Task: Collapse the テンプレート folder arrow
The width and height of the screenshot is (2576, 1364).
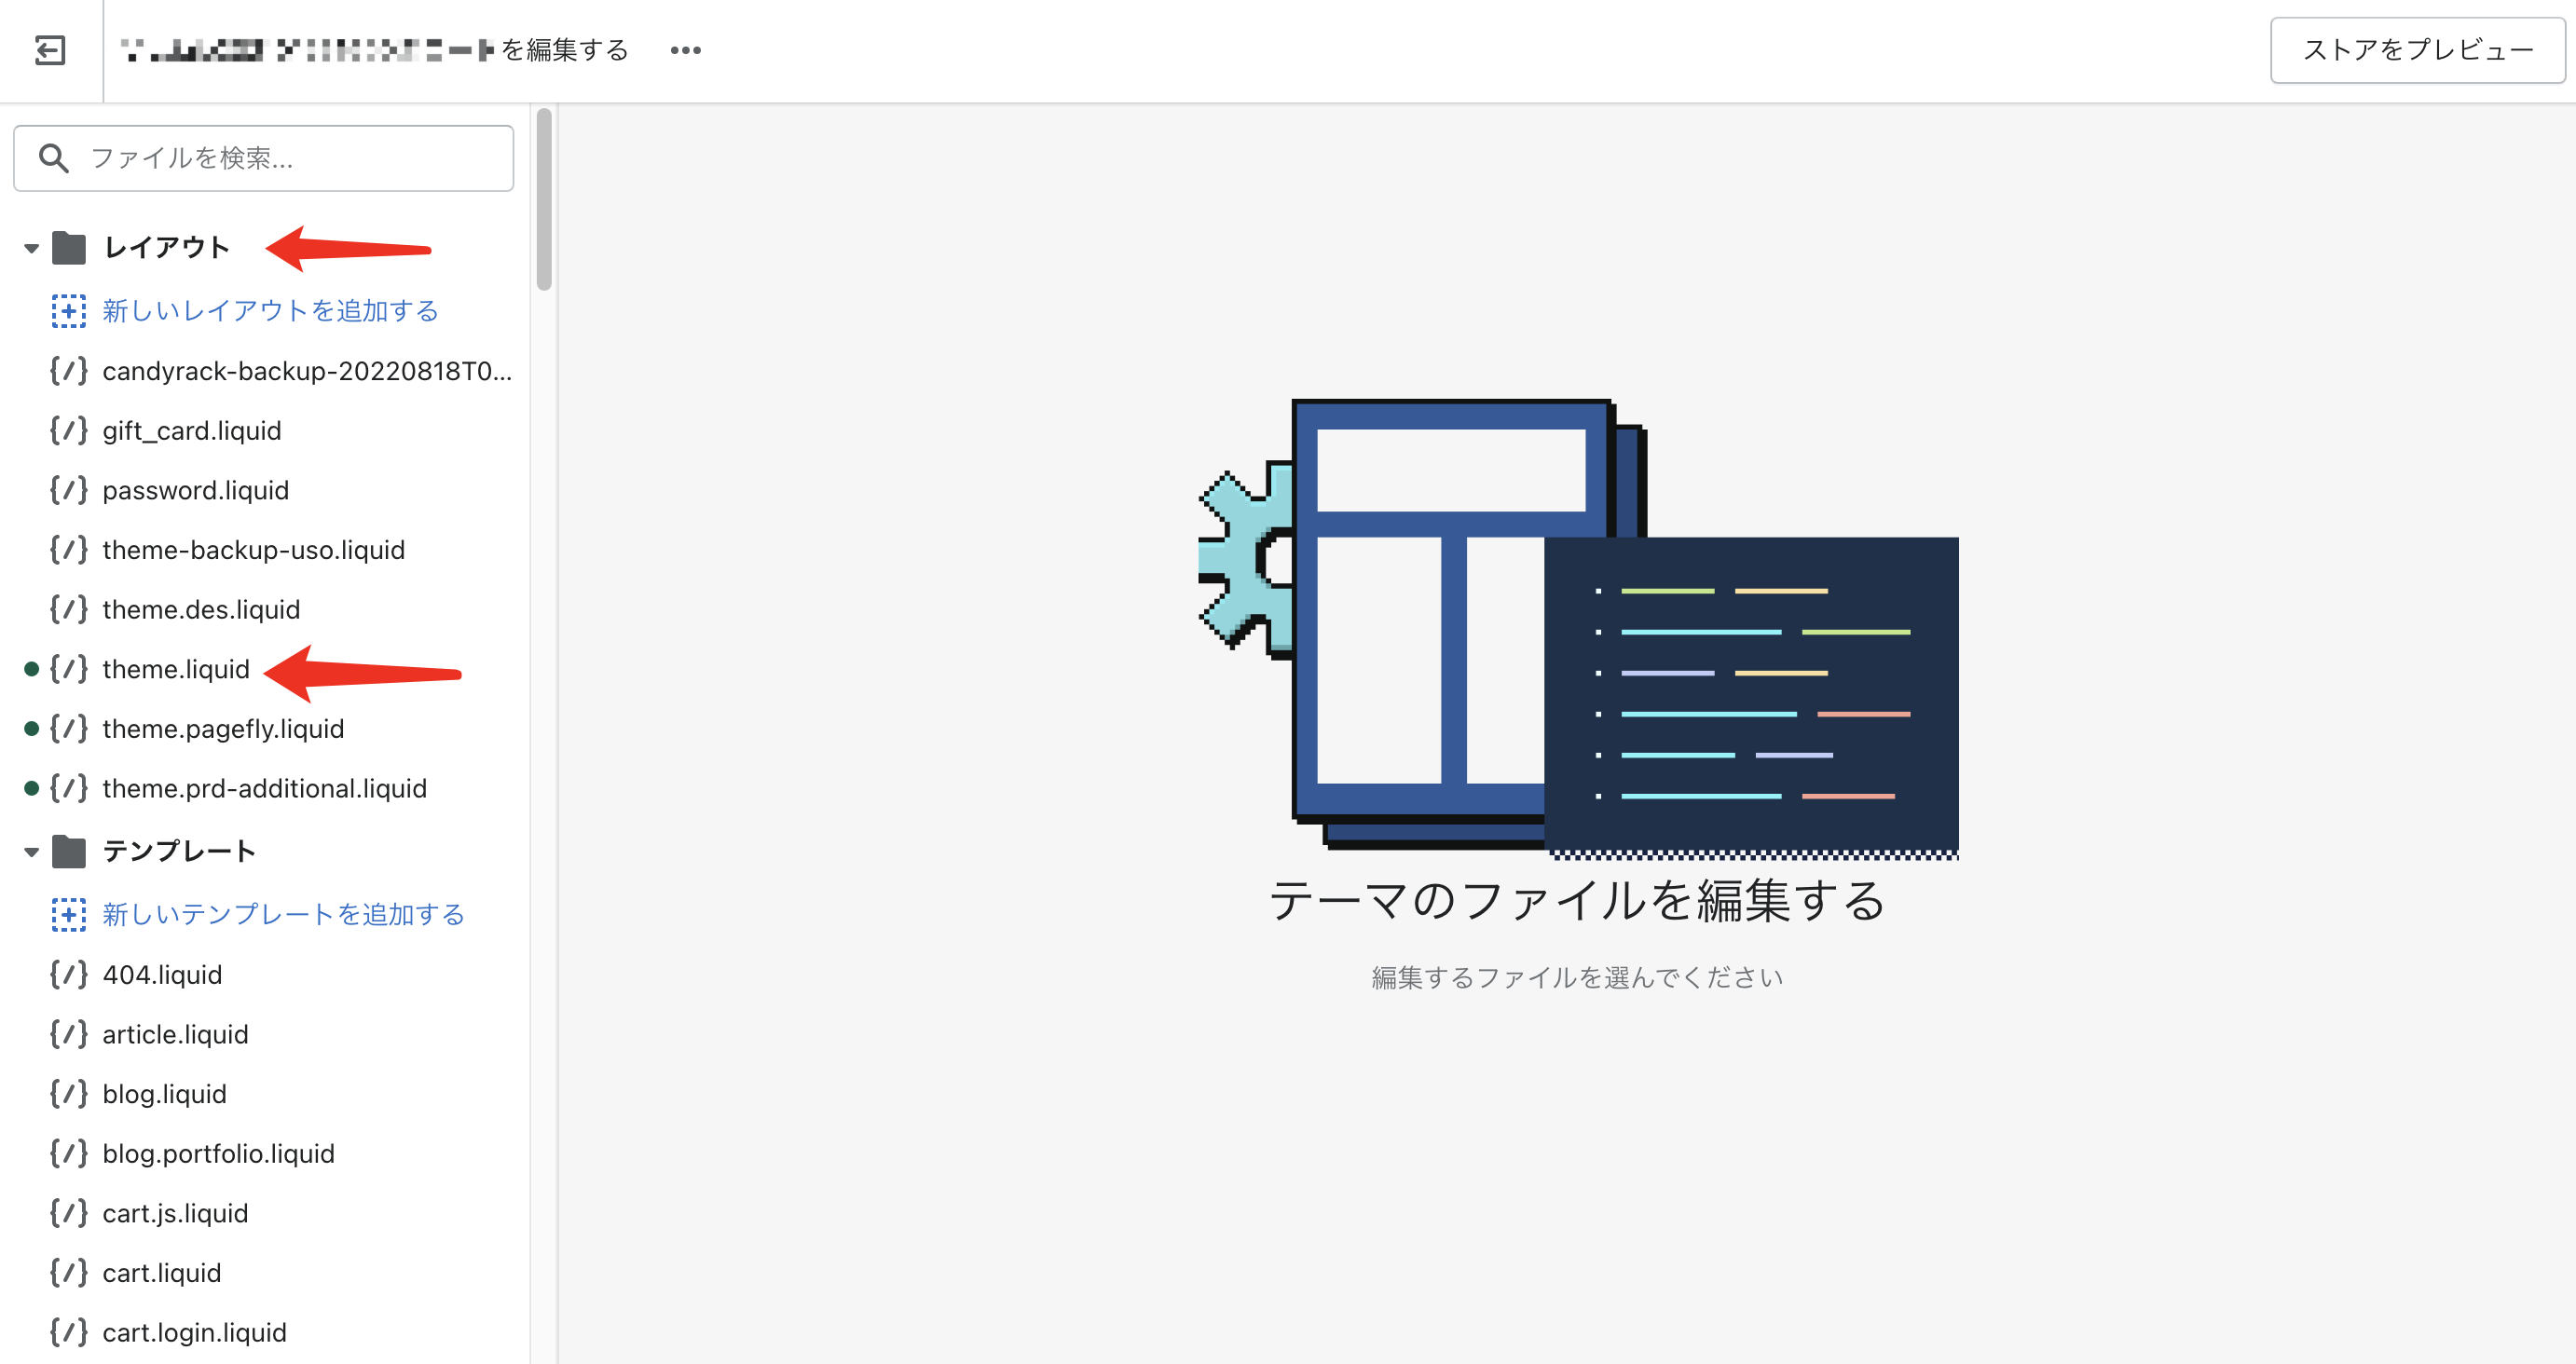Action: pos(32,852)
